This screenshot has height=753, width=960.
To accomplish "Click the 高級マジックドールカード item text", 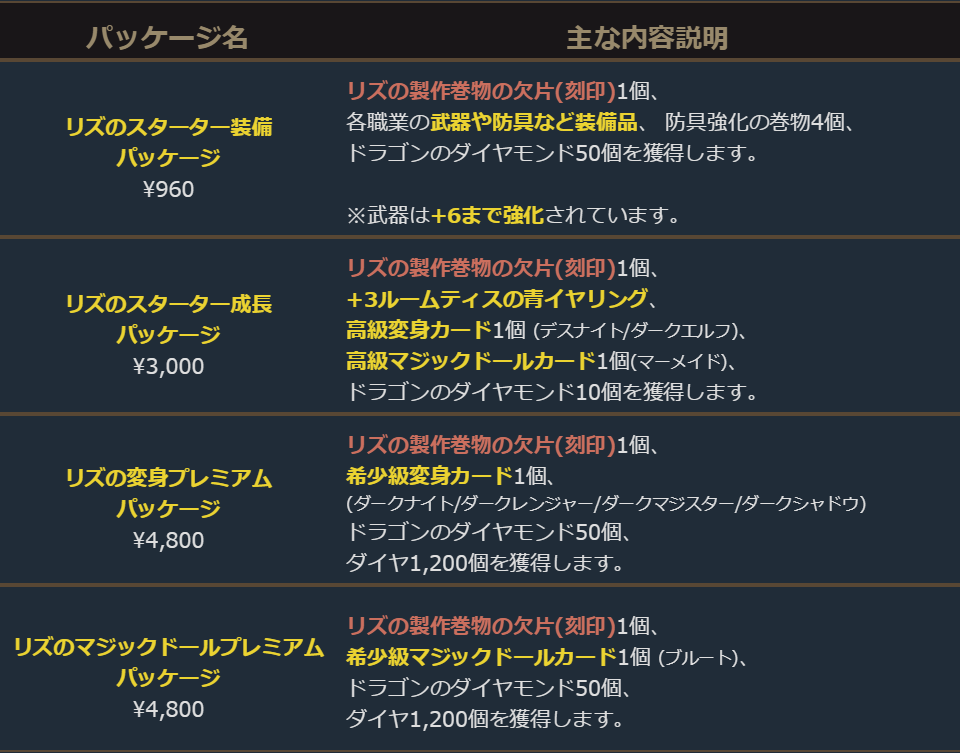I will click(471, 360).
